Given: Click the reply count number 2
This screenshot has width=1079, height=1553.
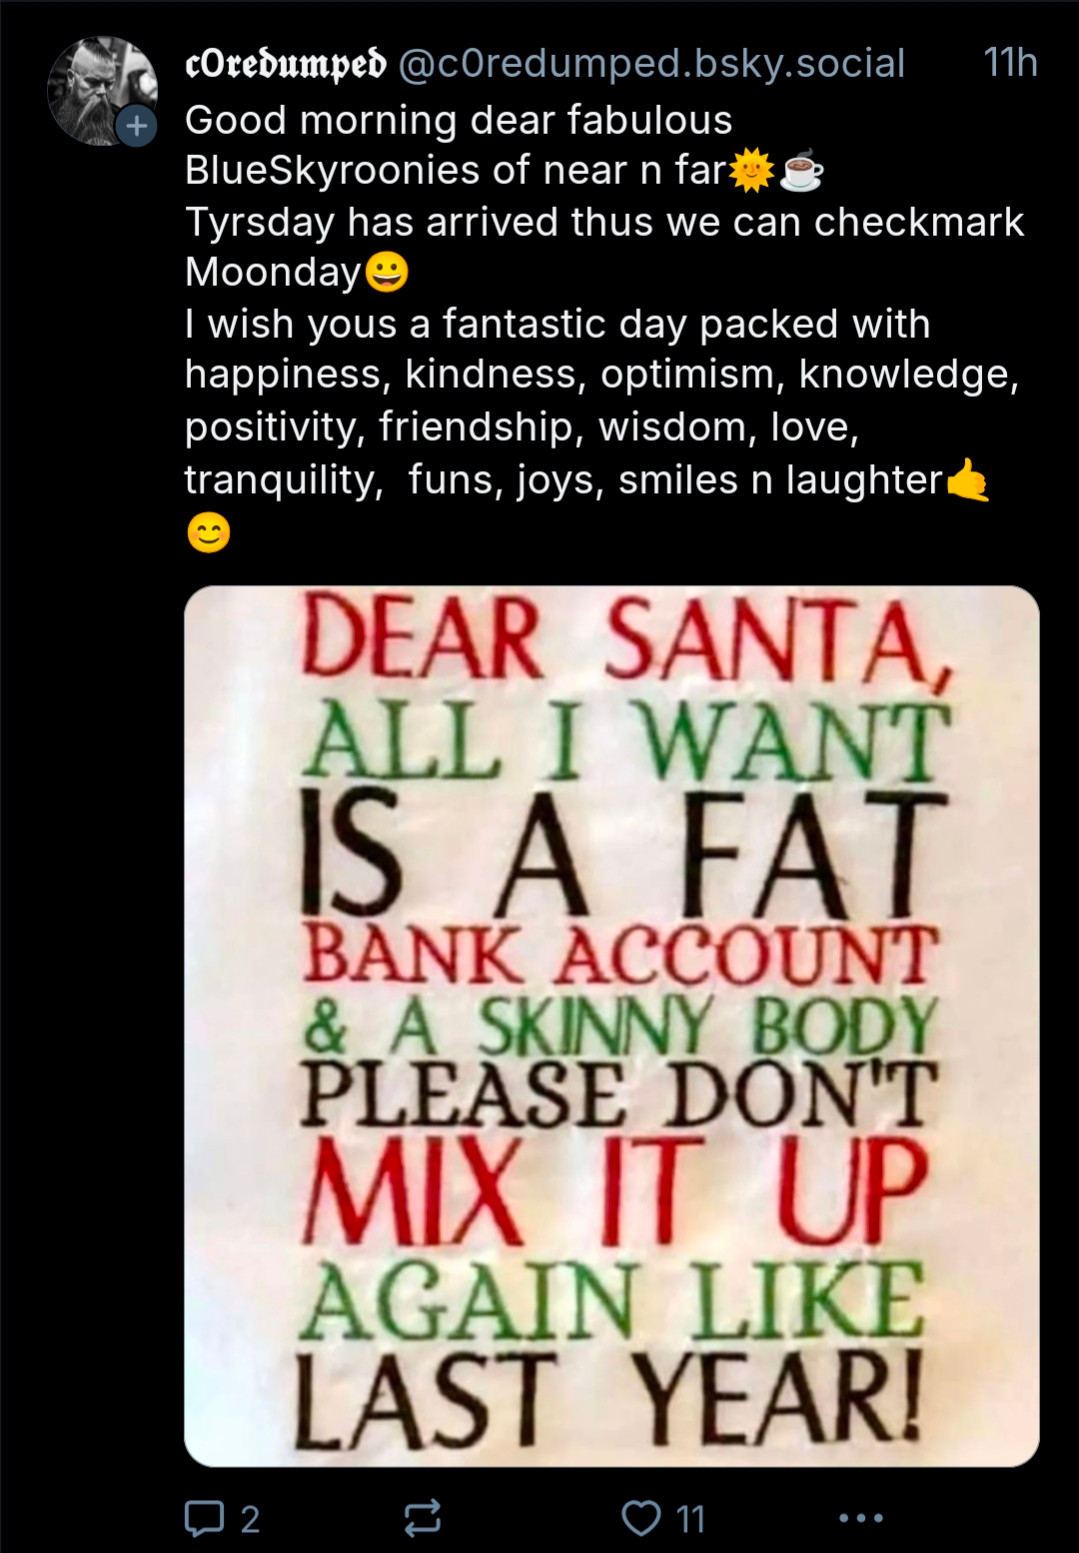Looking at the screenshot, I should (x=250, y=1519).
